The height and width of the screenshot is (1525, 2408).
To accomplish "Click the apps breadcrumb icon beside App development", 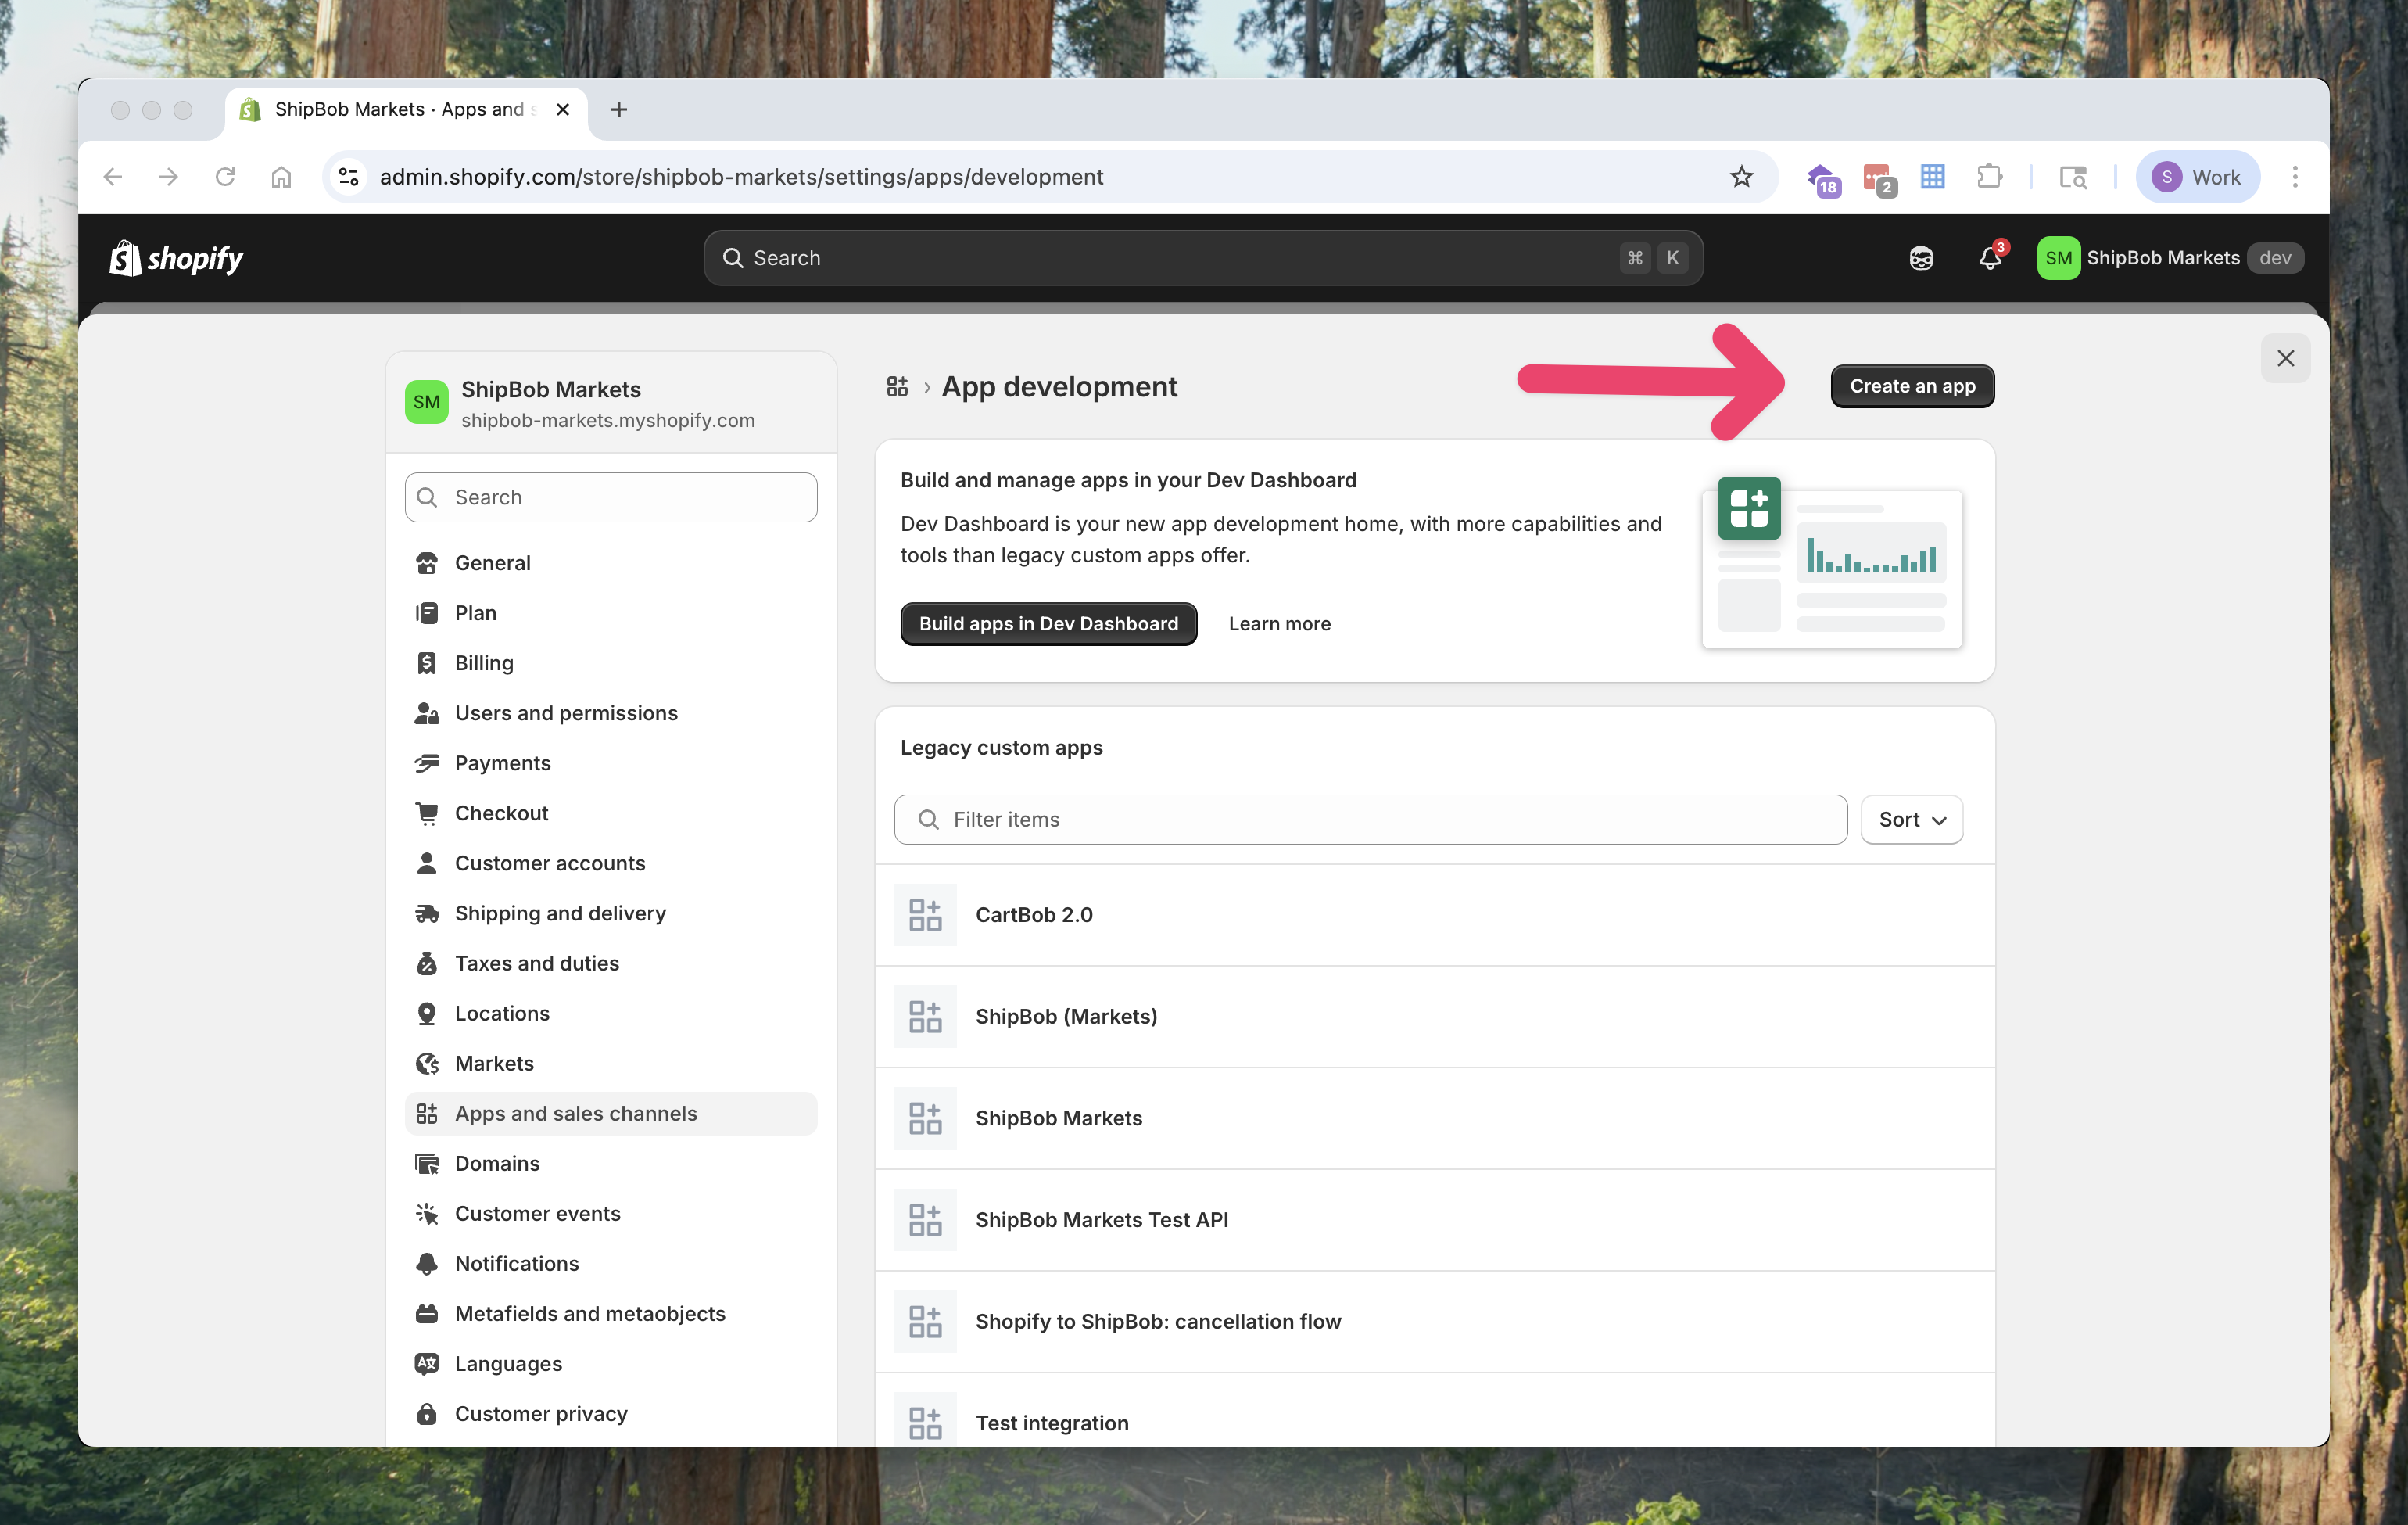I will (897, 387).
